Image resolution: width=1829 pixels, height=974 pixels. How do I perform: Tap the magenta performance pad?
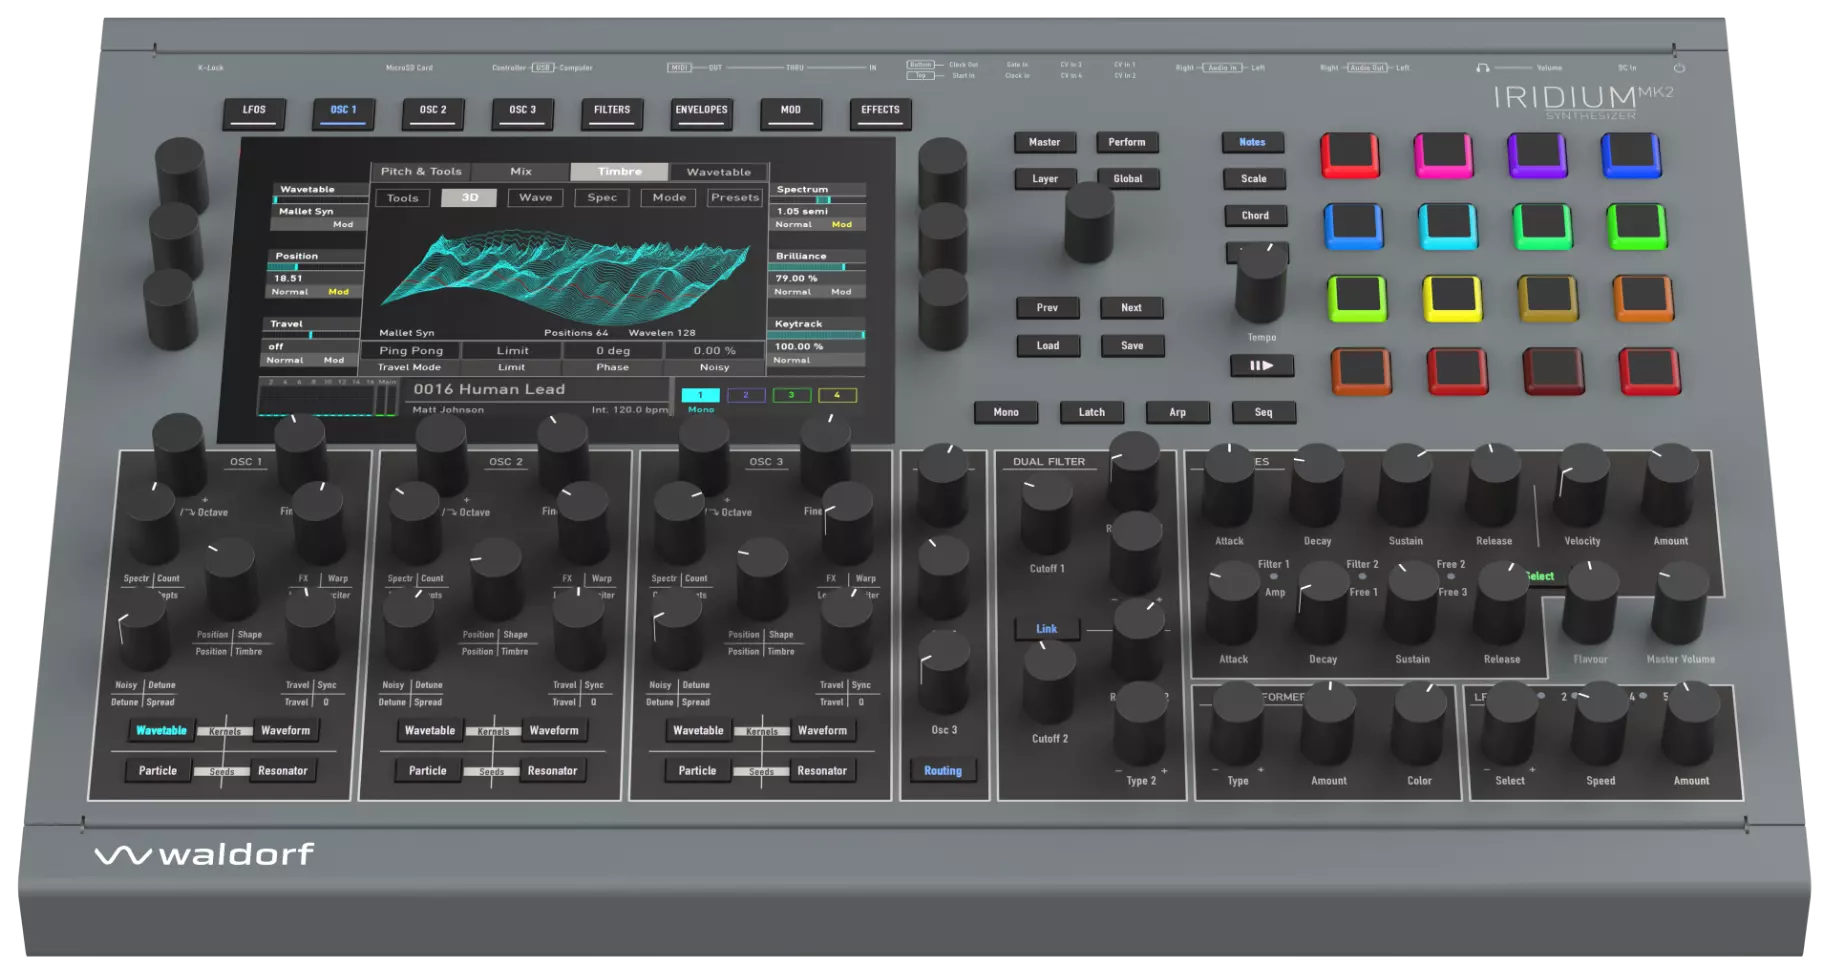click(x=1443, y=155)
